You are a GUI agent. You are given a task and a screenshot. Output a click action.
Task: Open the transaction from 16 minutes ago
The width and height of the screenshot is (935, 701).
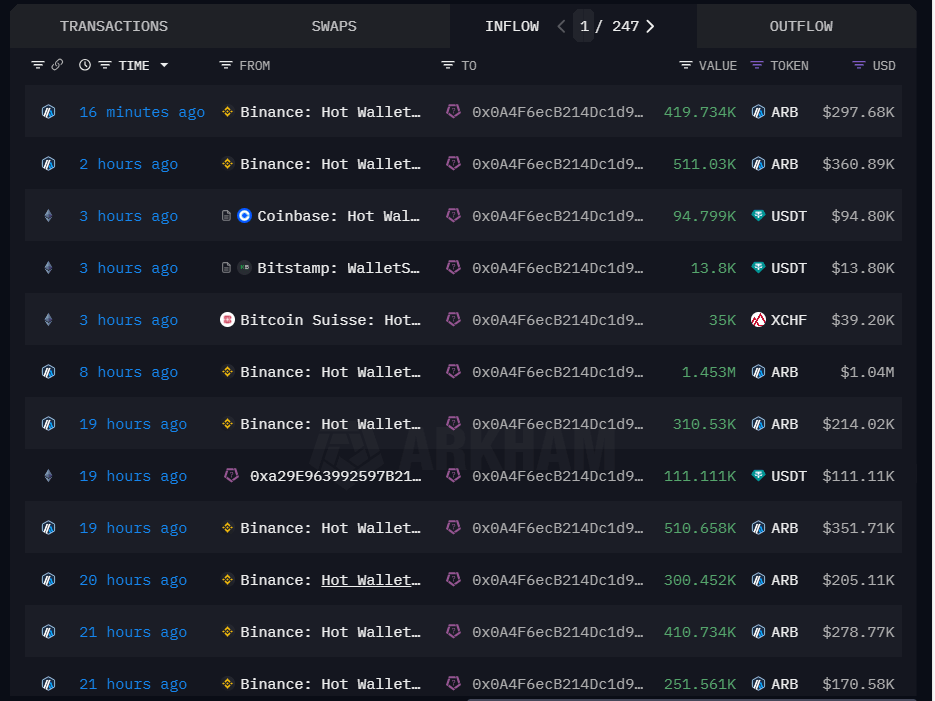(141, 112)
